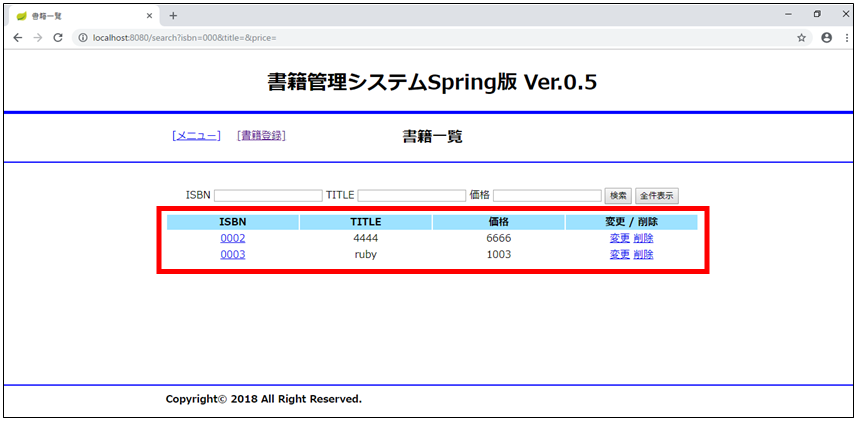Click the browser back arrow
Viewport: 858px width, 421px height.
17,37
